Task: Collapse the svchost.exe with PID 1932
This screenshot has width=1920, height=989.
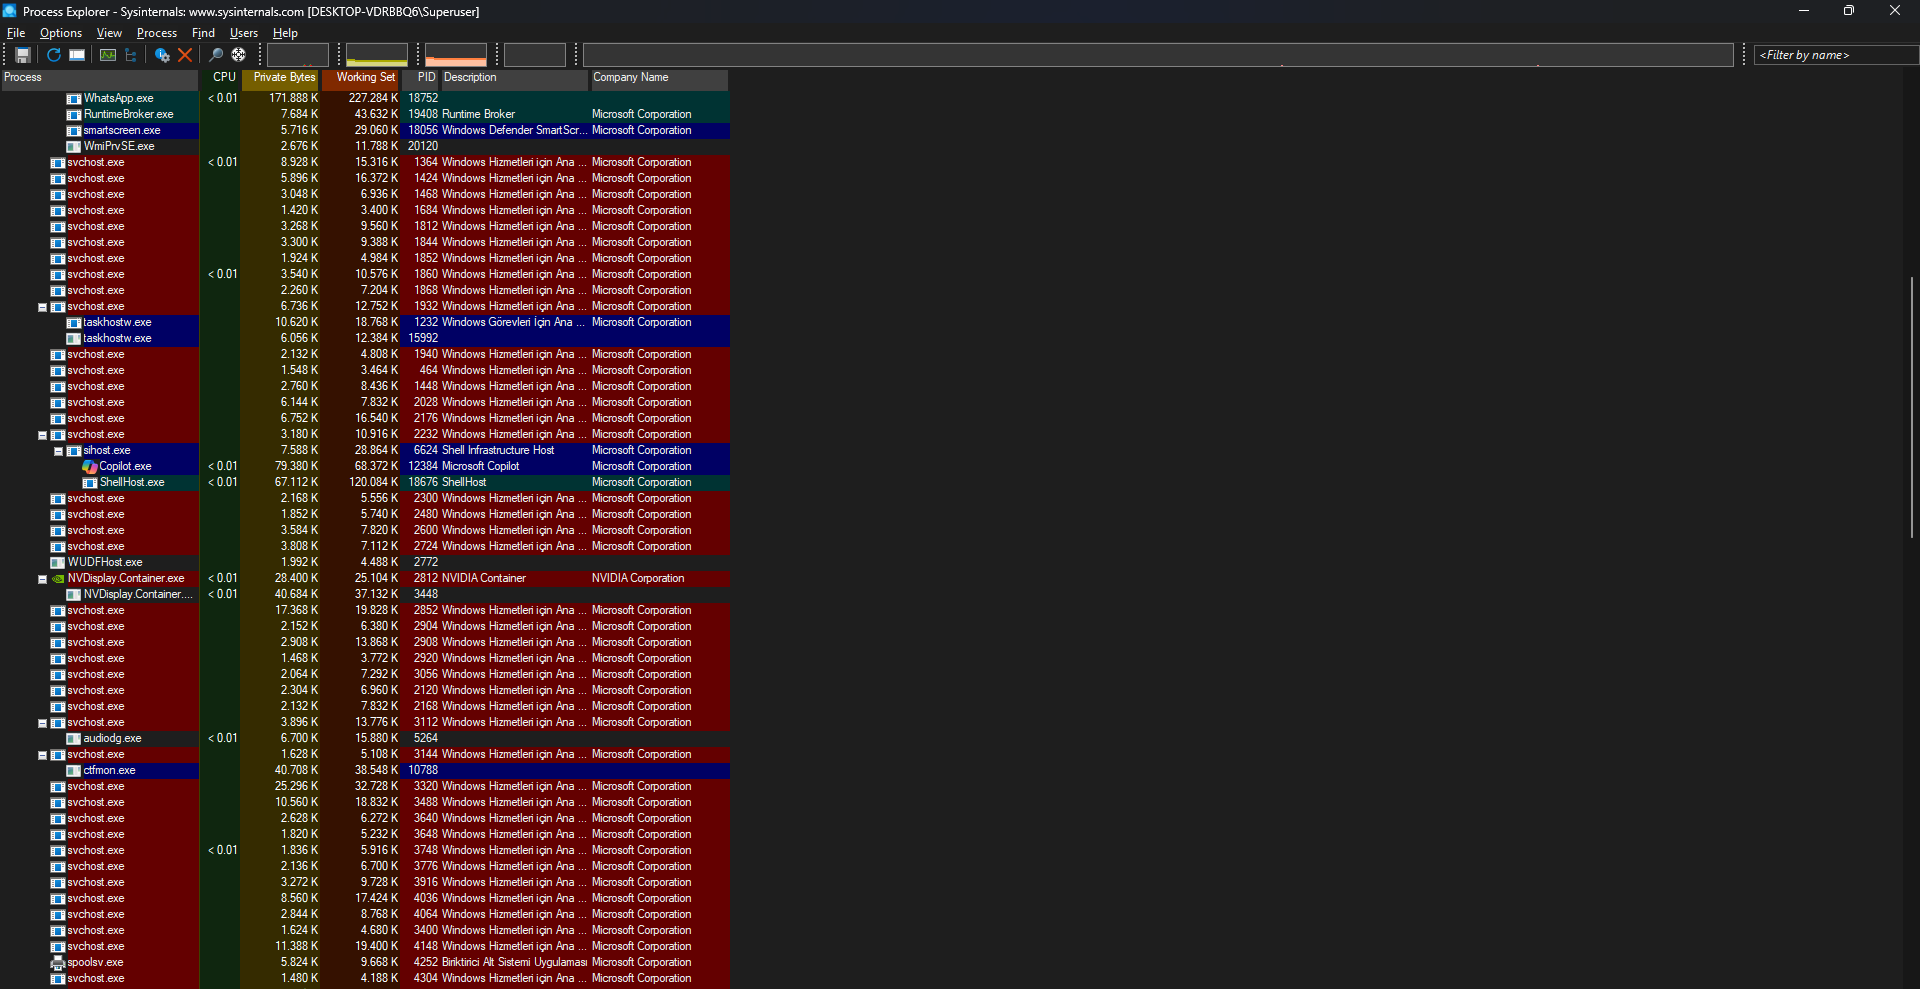Action: tap(43, 307)
